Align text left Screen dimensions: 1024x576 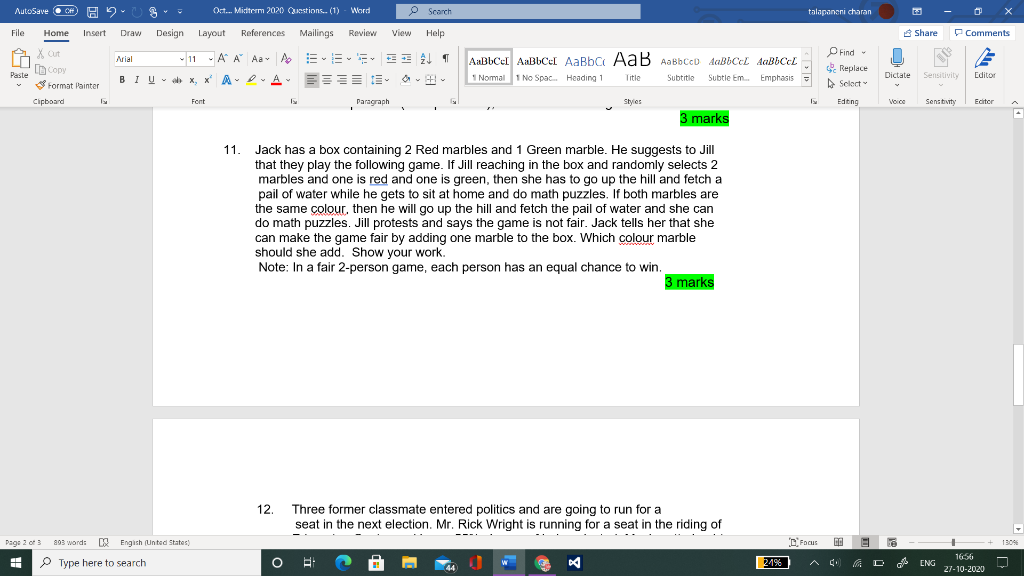(x=312, y=80)
